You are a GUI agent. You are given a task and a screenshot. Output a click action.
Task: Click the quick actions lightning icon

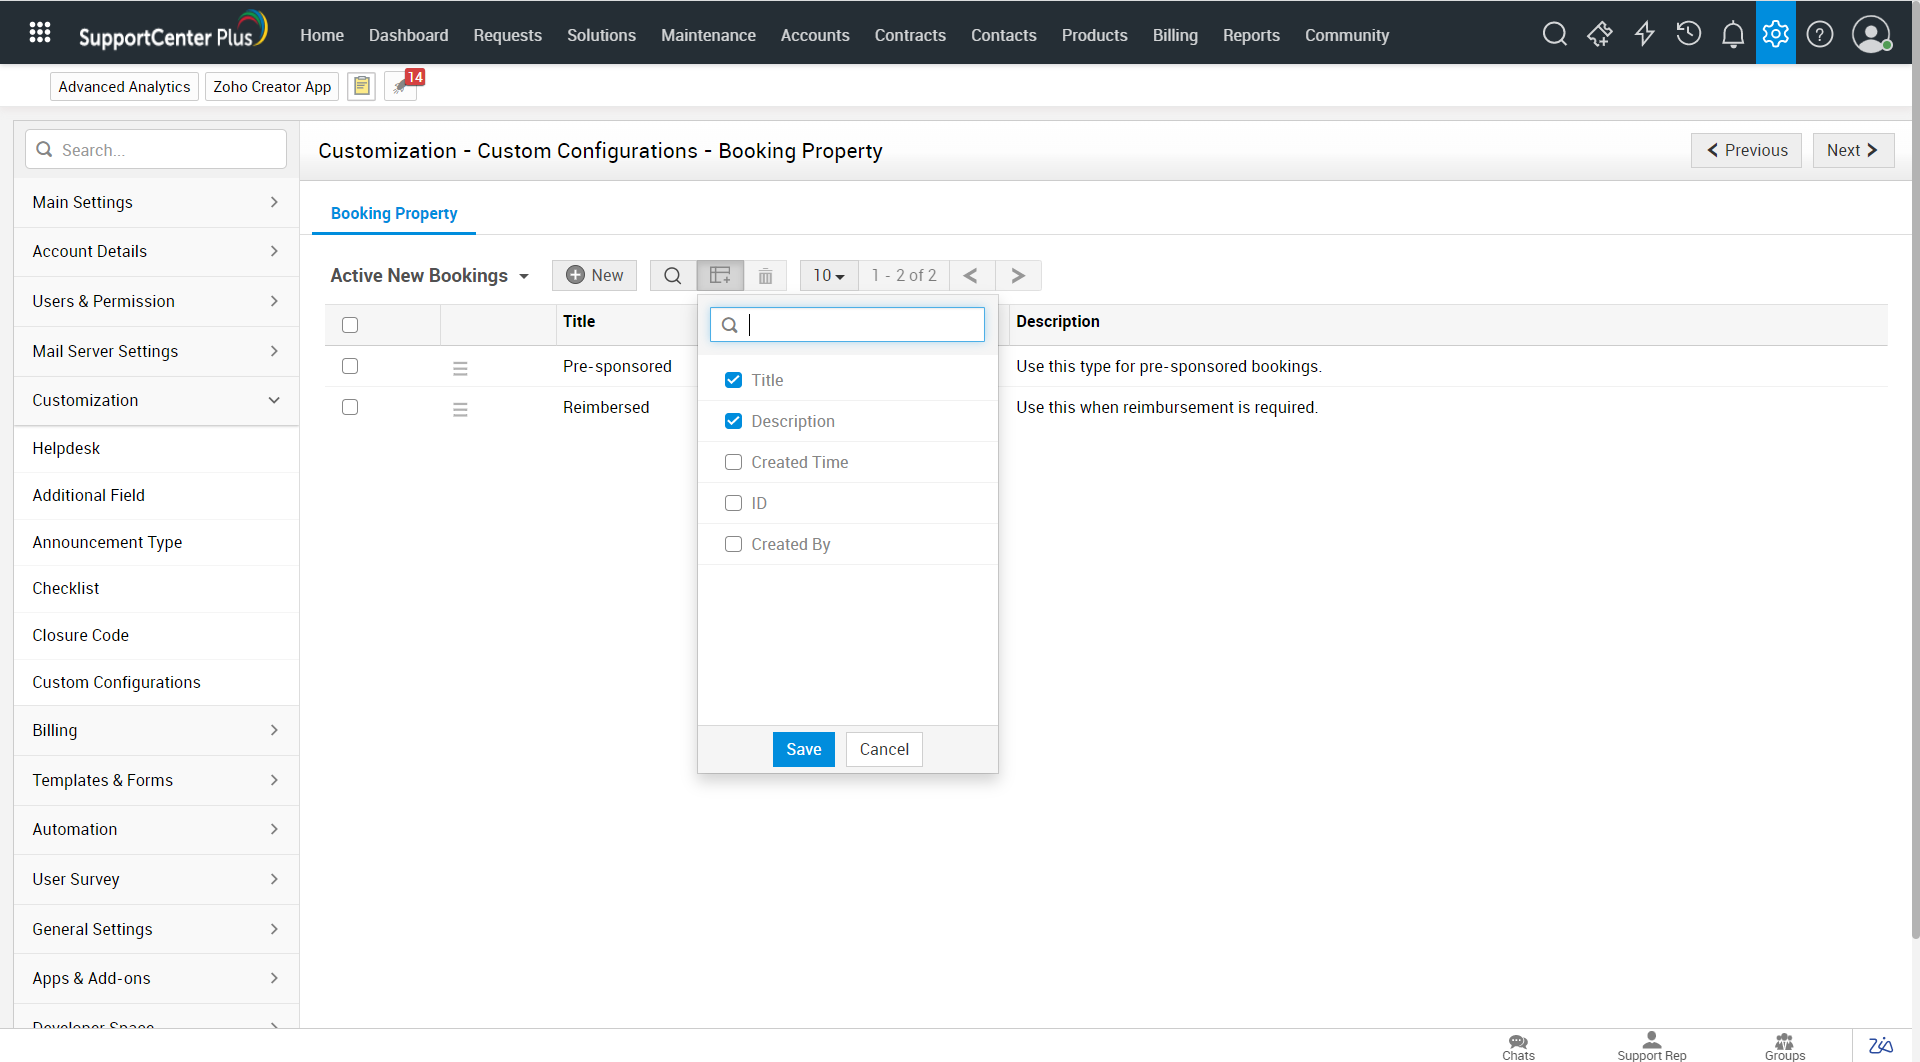(1644, 35)
